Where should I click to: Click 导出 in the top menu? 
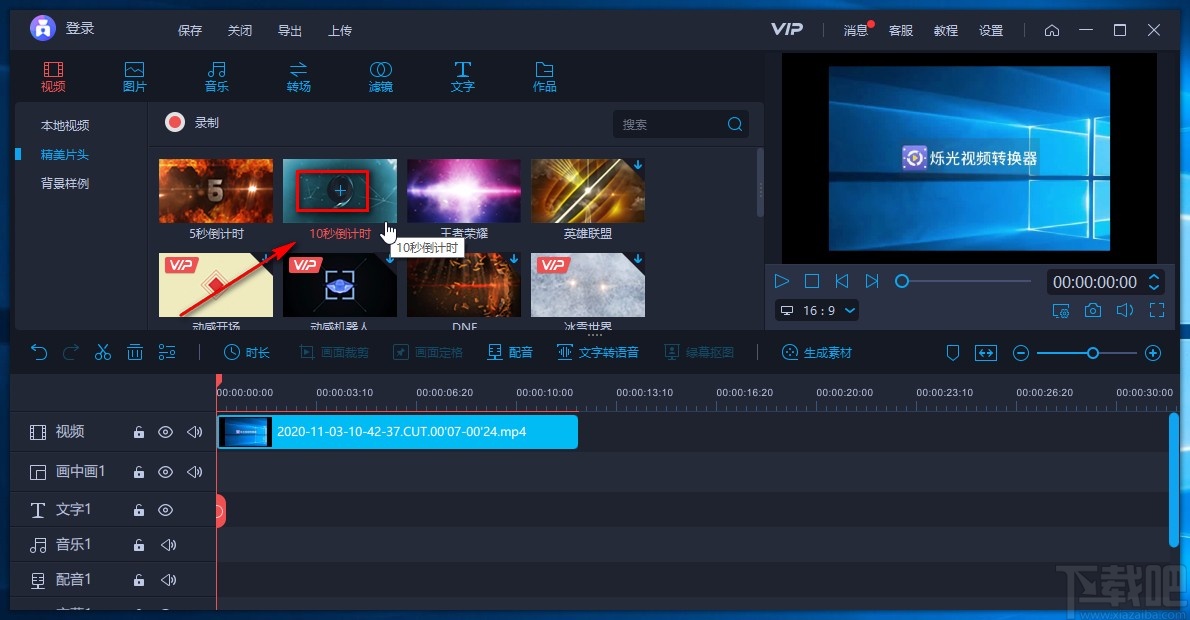coord(289,30)
